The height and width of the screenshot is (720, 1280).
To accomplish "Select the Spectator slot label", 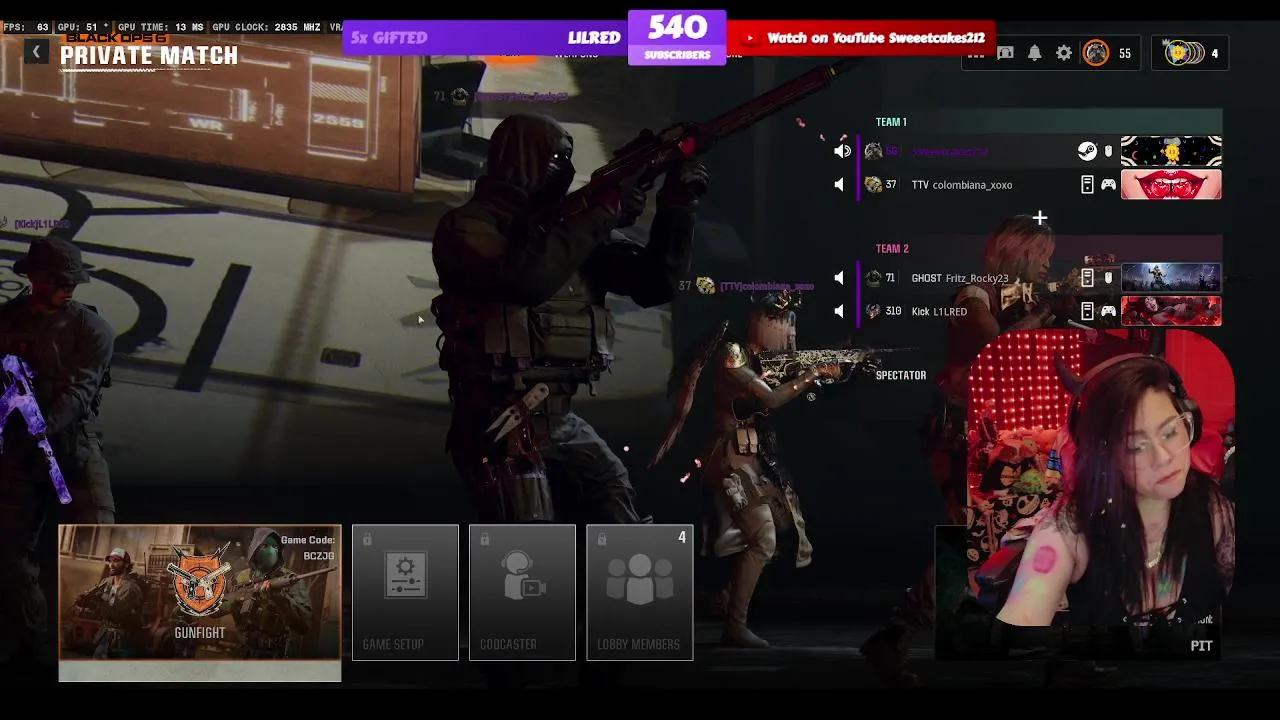I will pyautogui.click(x=901, y=375).
